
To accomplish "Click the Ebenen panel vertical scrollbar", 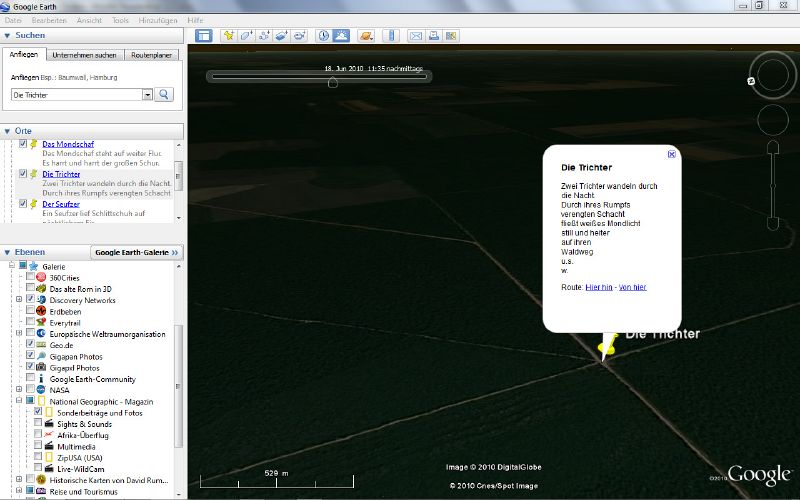I will pos(179,380).
